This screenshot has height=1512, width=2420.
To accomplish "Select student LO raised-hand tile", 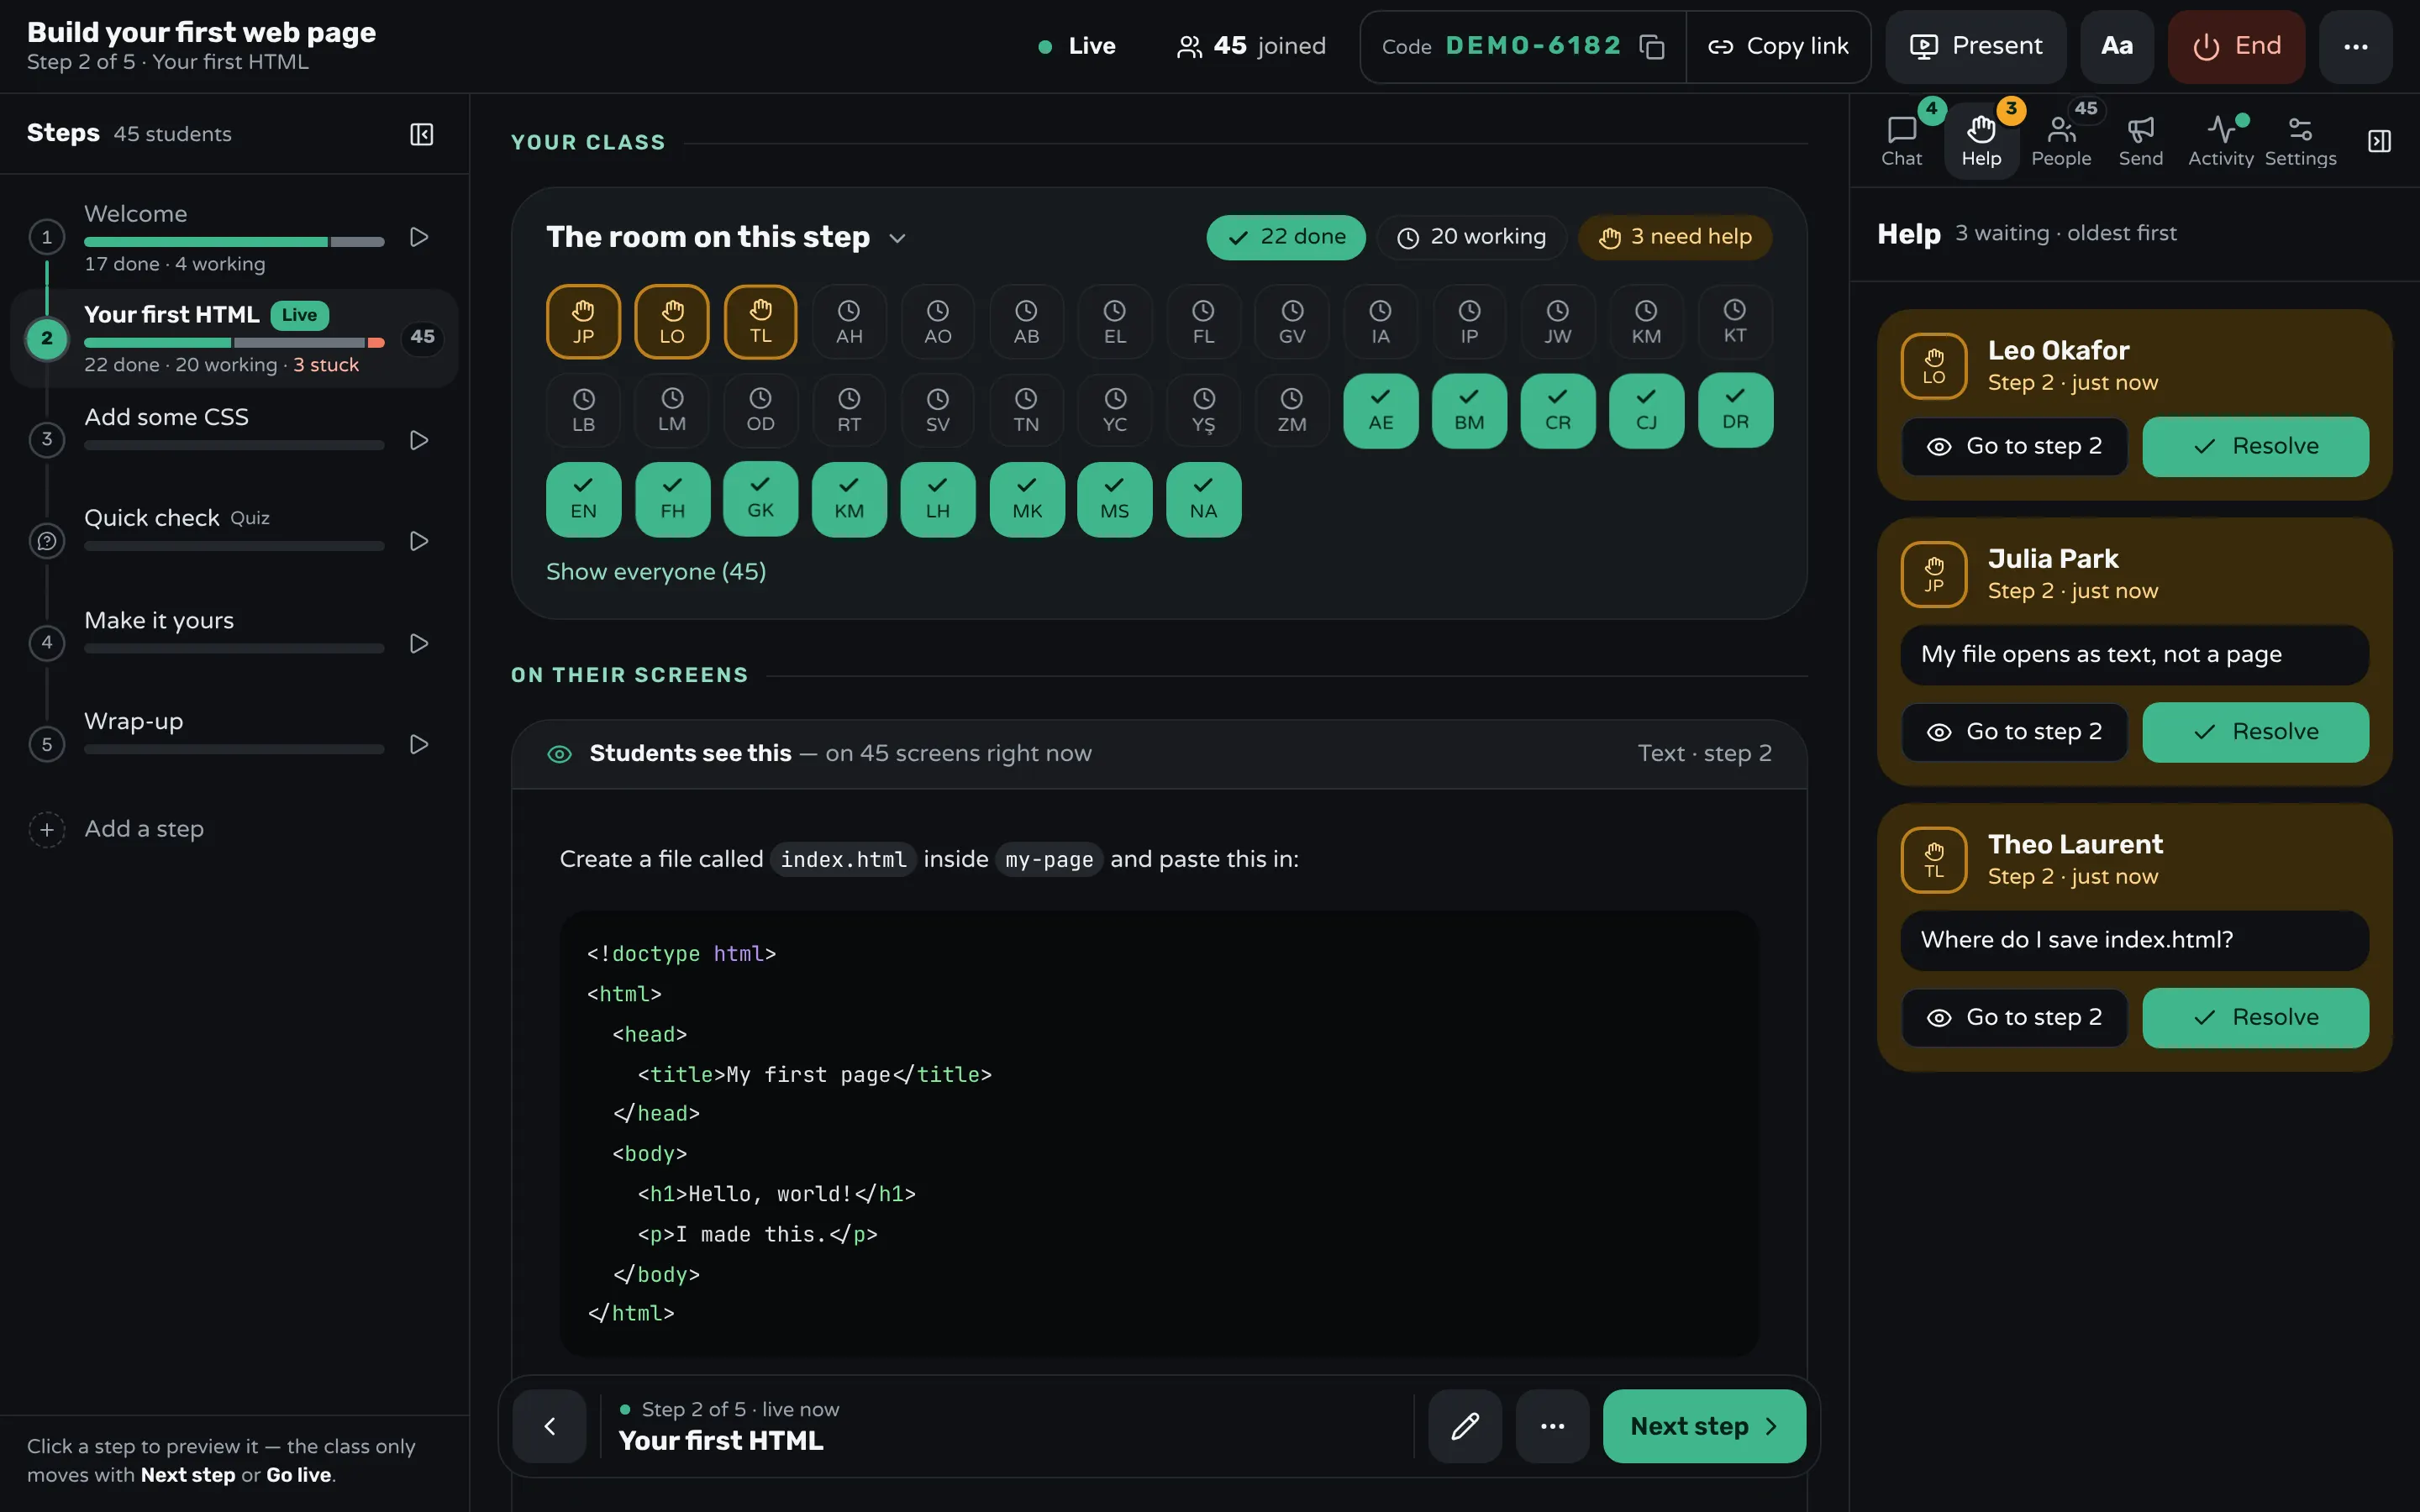I will click(672, 322).
